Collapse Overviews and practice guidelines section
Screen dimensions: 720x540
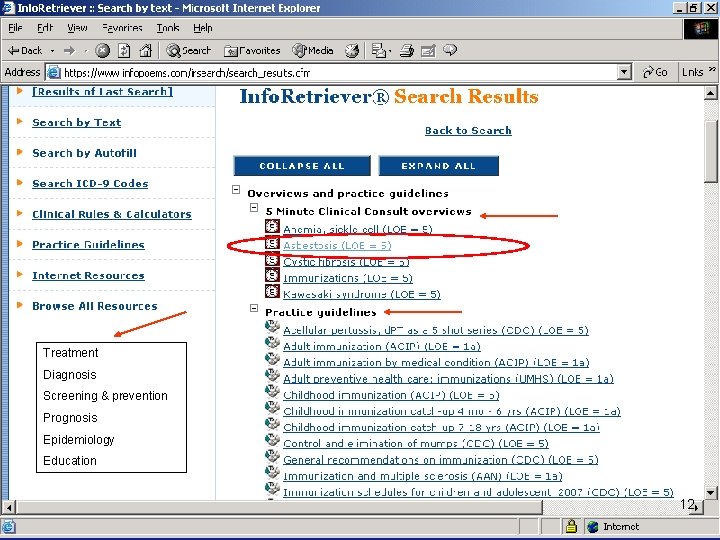pos(236,189)
